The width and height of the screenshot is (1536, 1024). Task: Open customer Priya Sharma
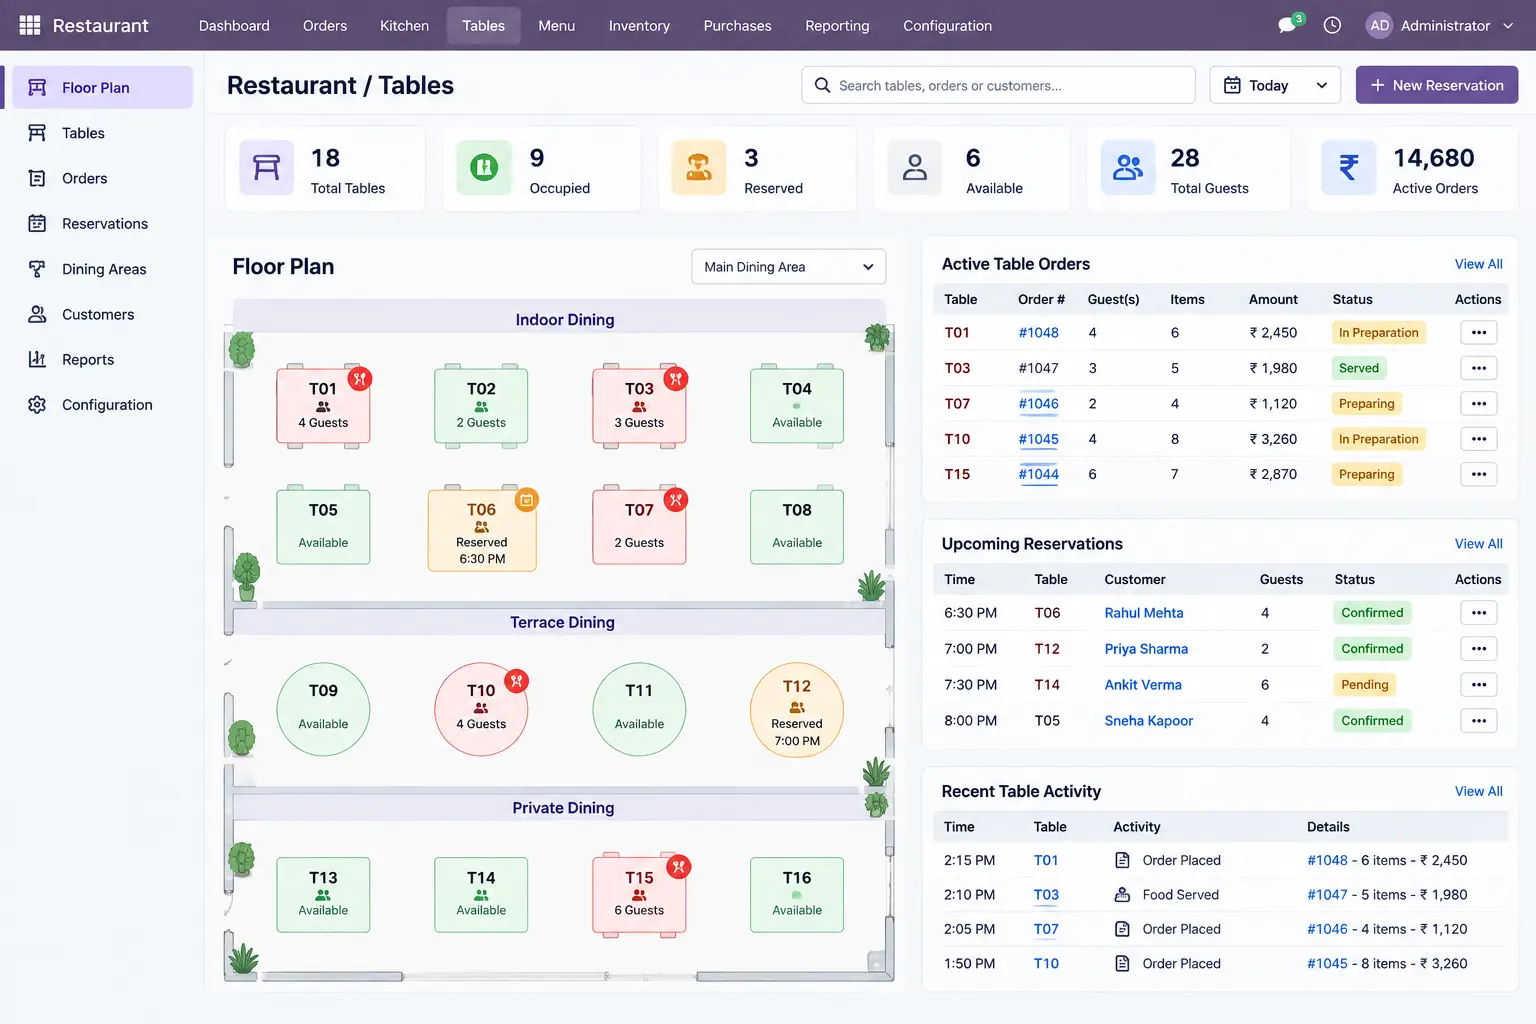[x=1146, y=649]
